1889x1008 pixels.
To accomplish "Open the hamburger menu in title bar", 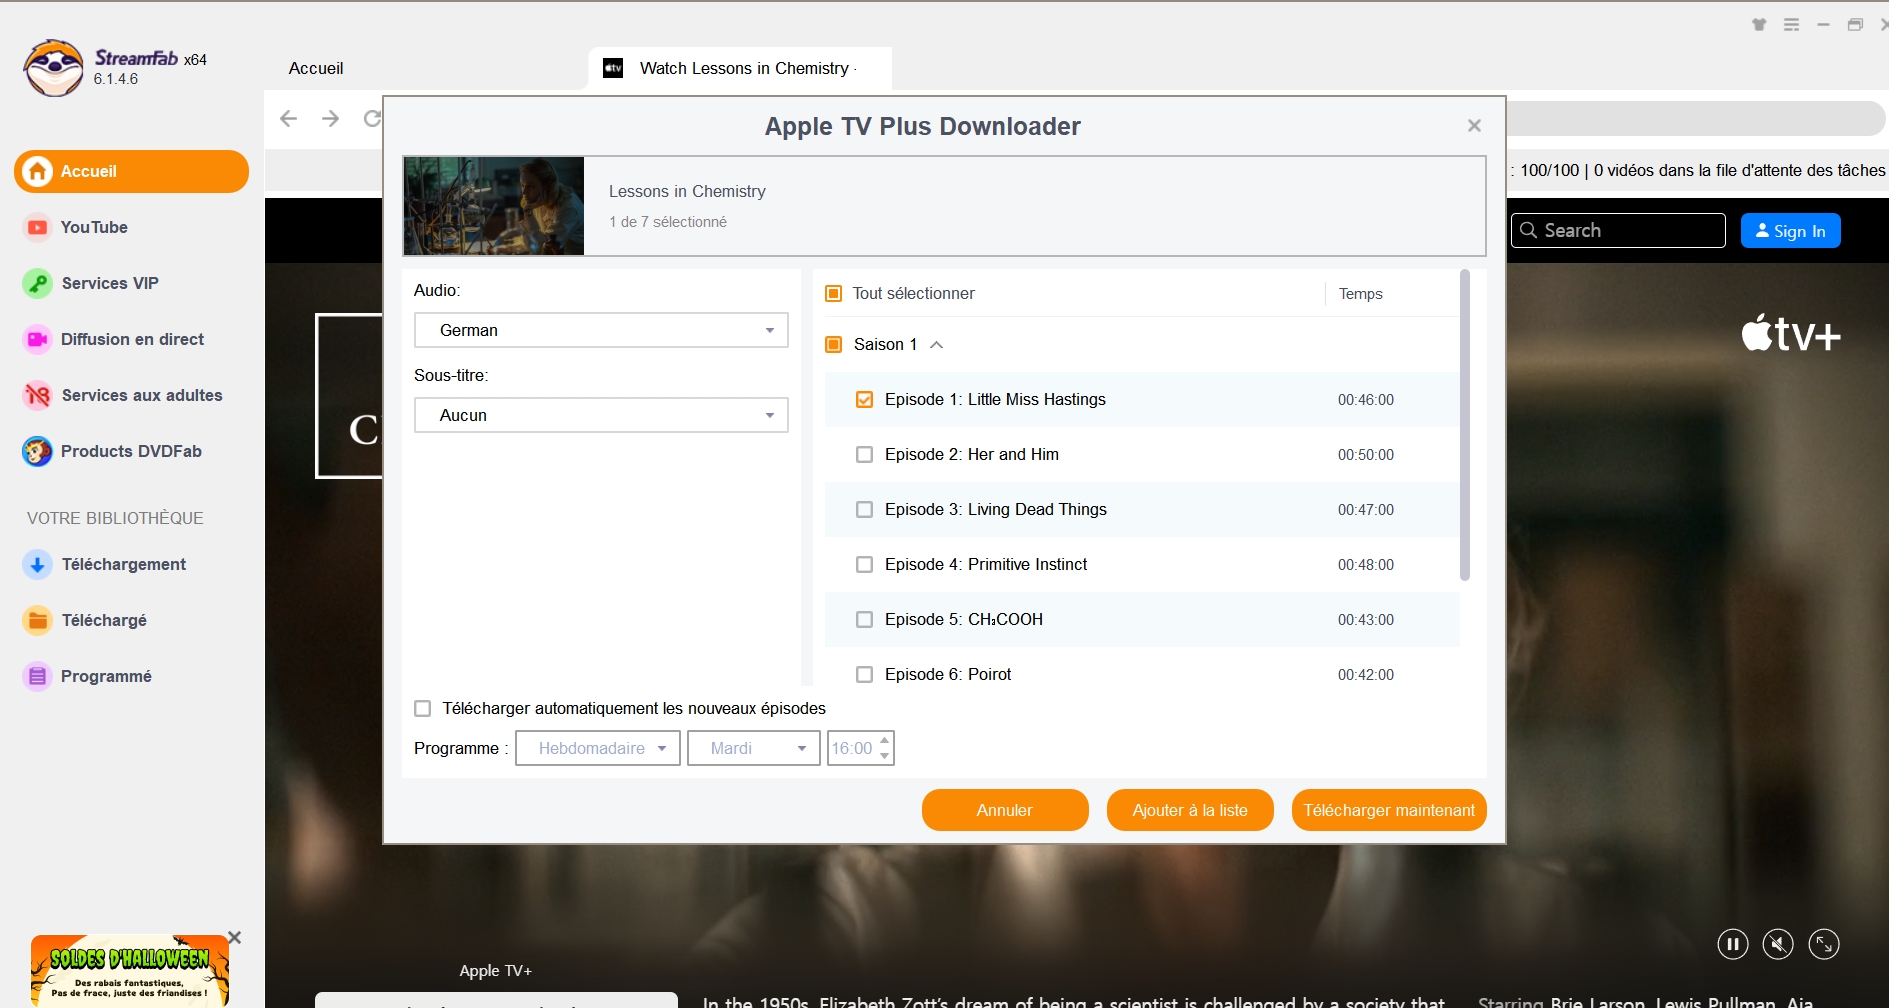I will [1791, 25].
